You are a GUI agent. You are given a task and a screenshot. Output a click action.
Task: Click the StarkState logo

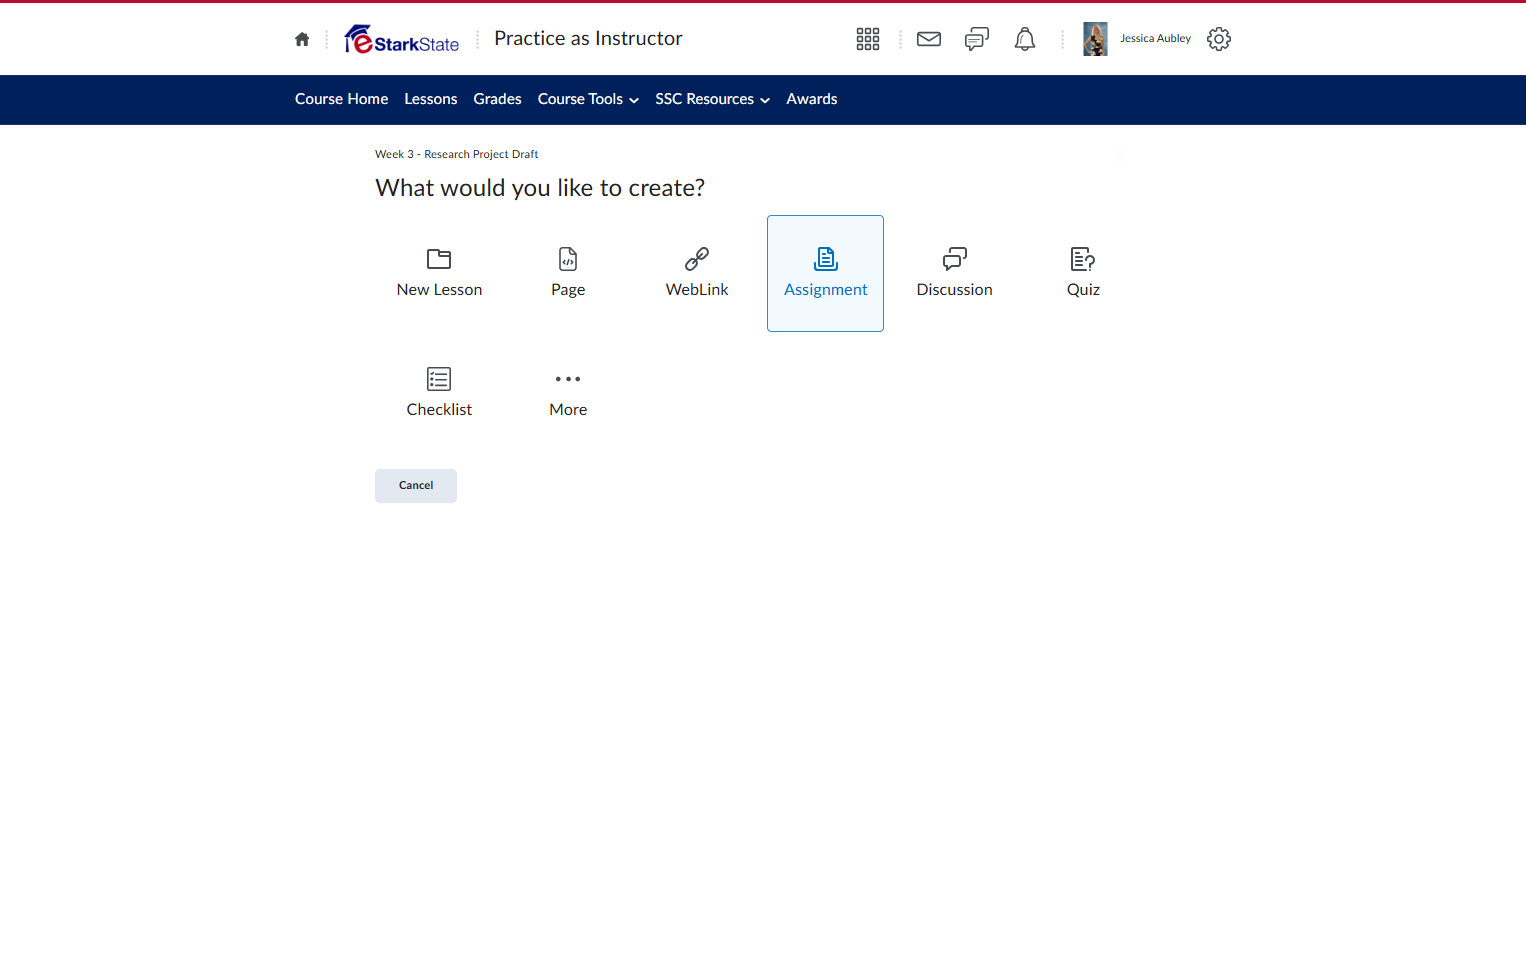coord(402,39)
